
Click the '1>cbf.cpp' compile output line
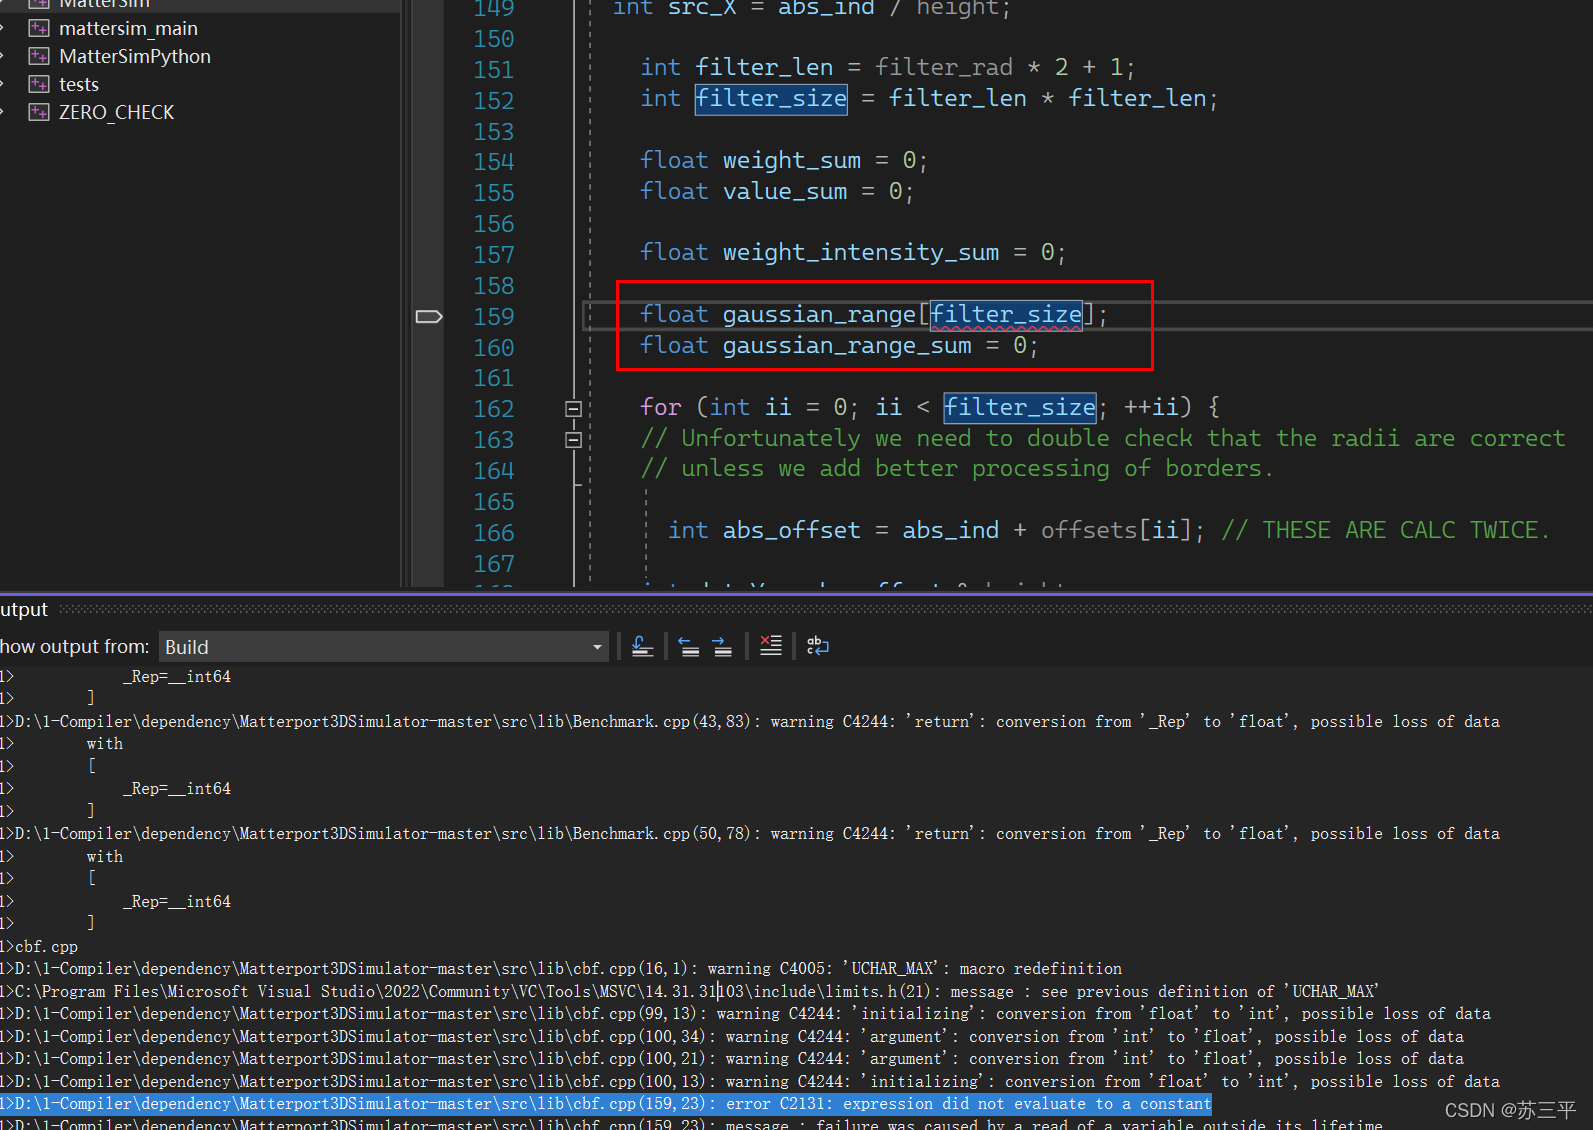coord(39,947)
